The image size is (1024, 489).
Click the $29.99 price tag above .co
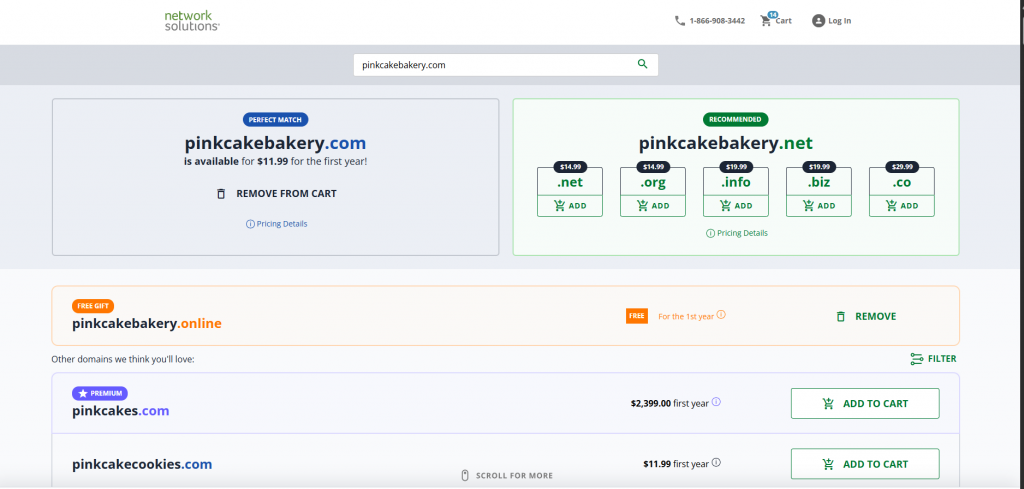[x=901, y=167]
